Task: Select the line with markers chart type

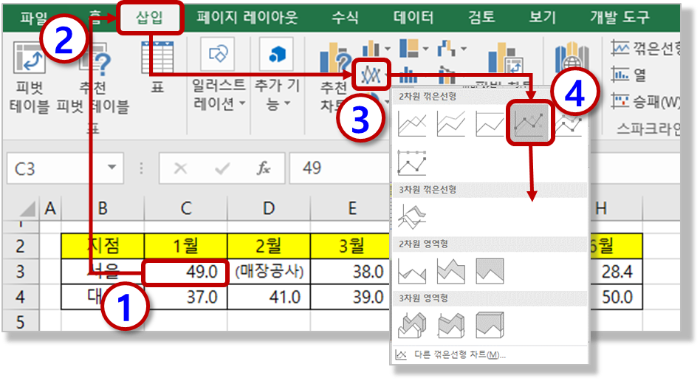Action: pos(530,123)
